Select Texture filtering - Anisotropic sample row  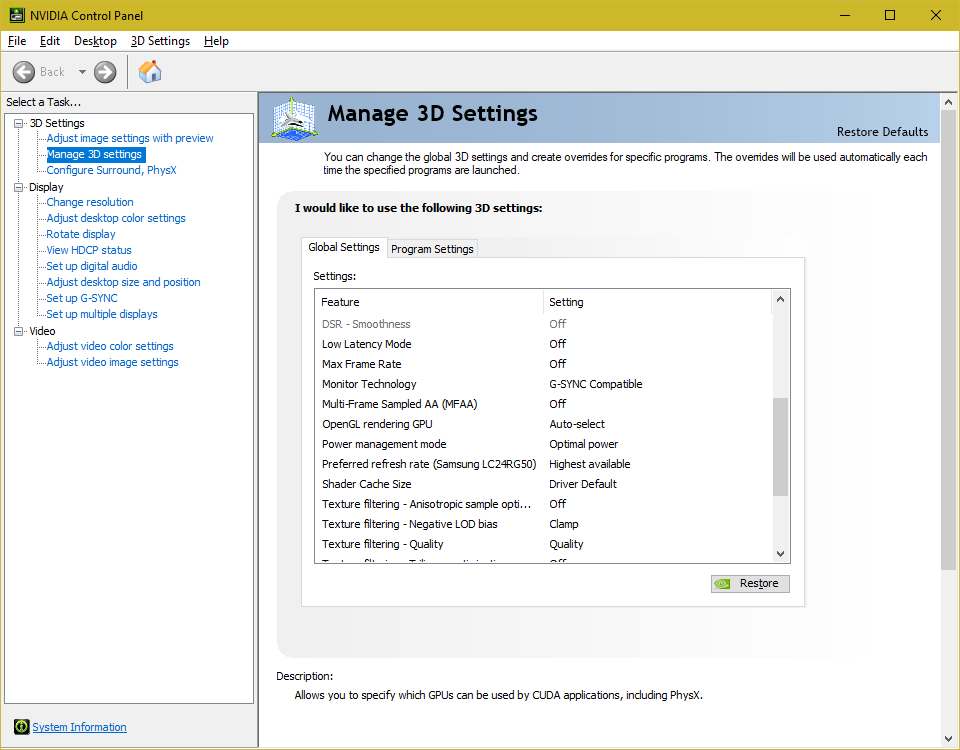[544, 504]
